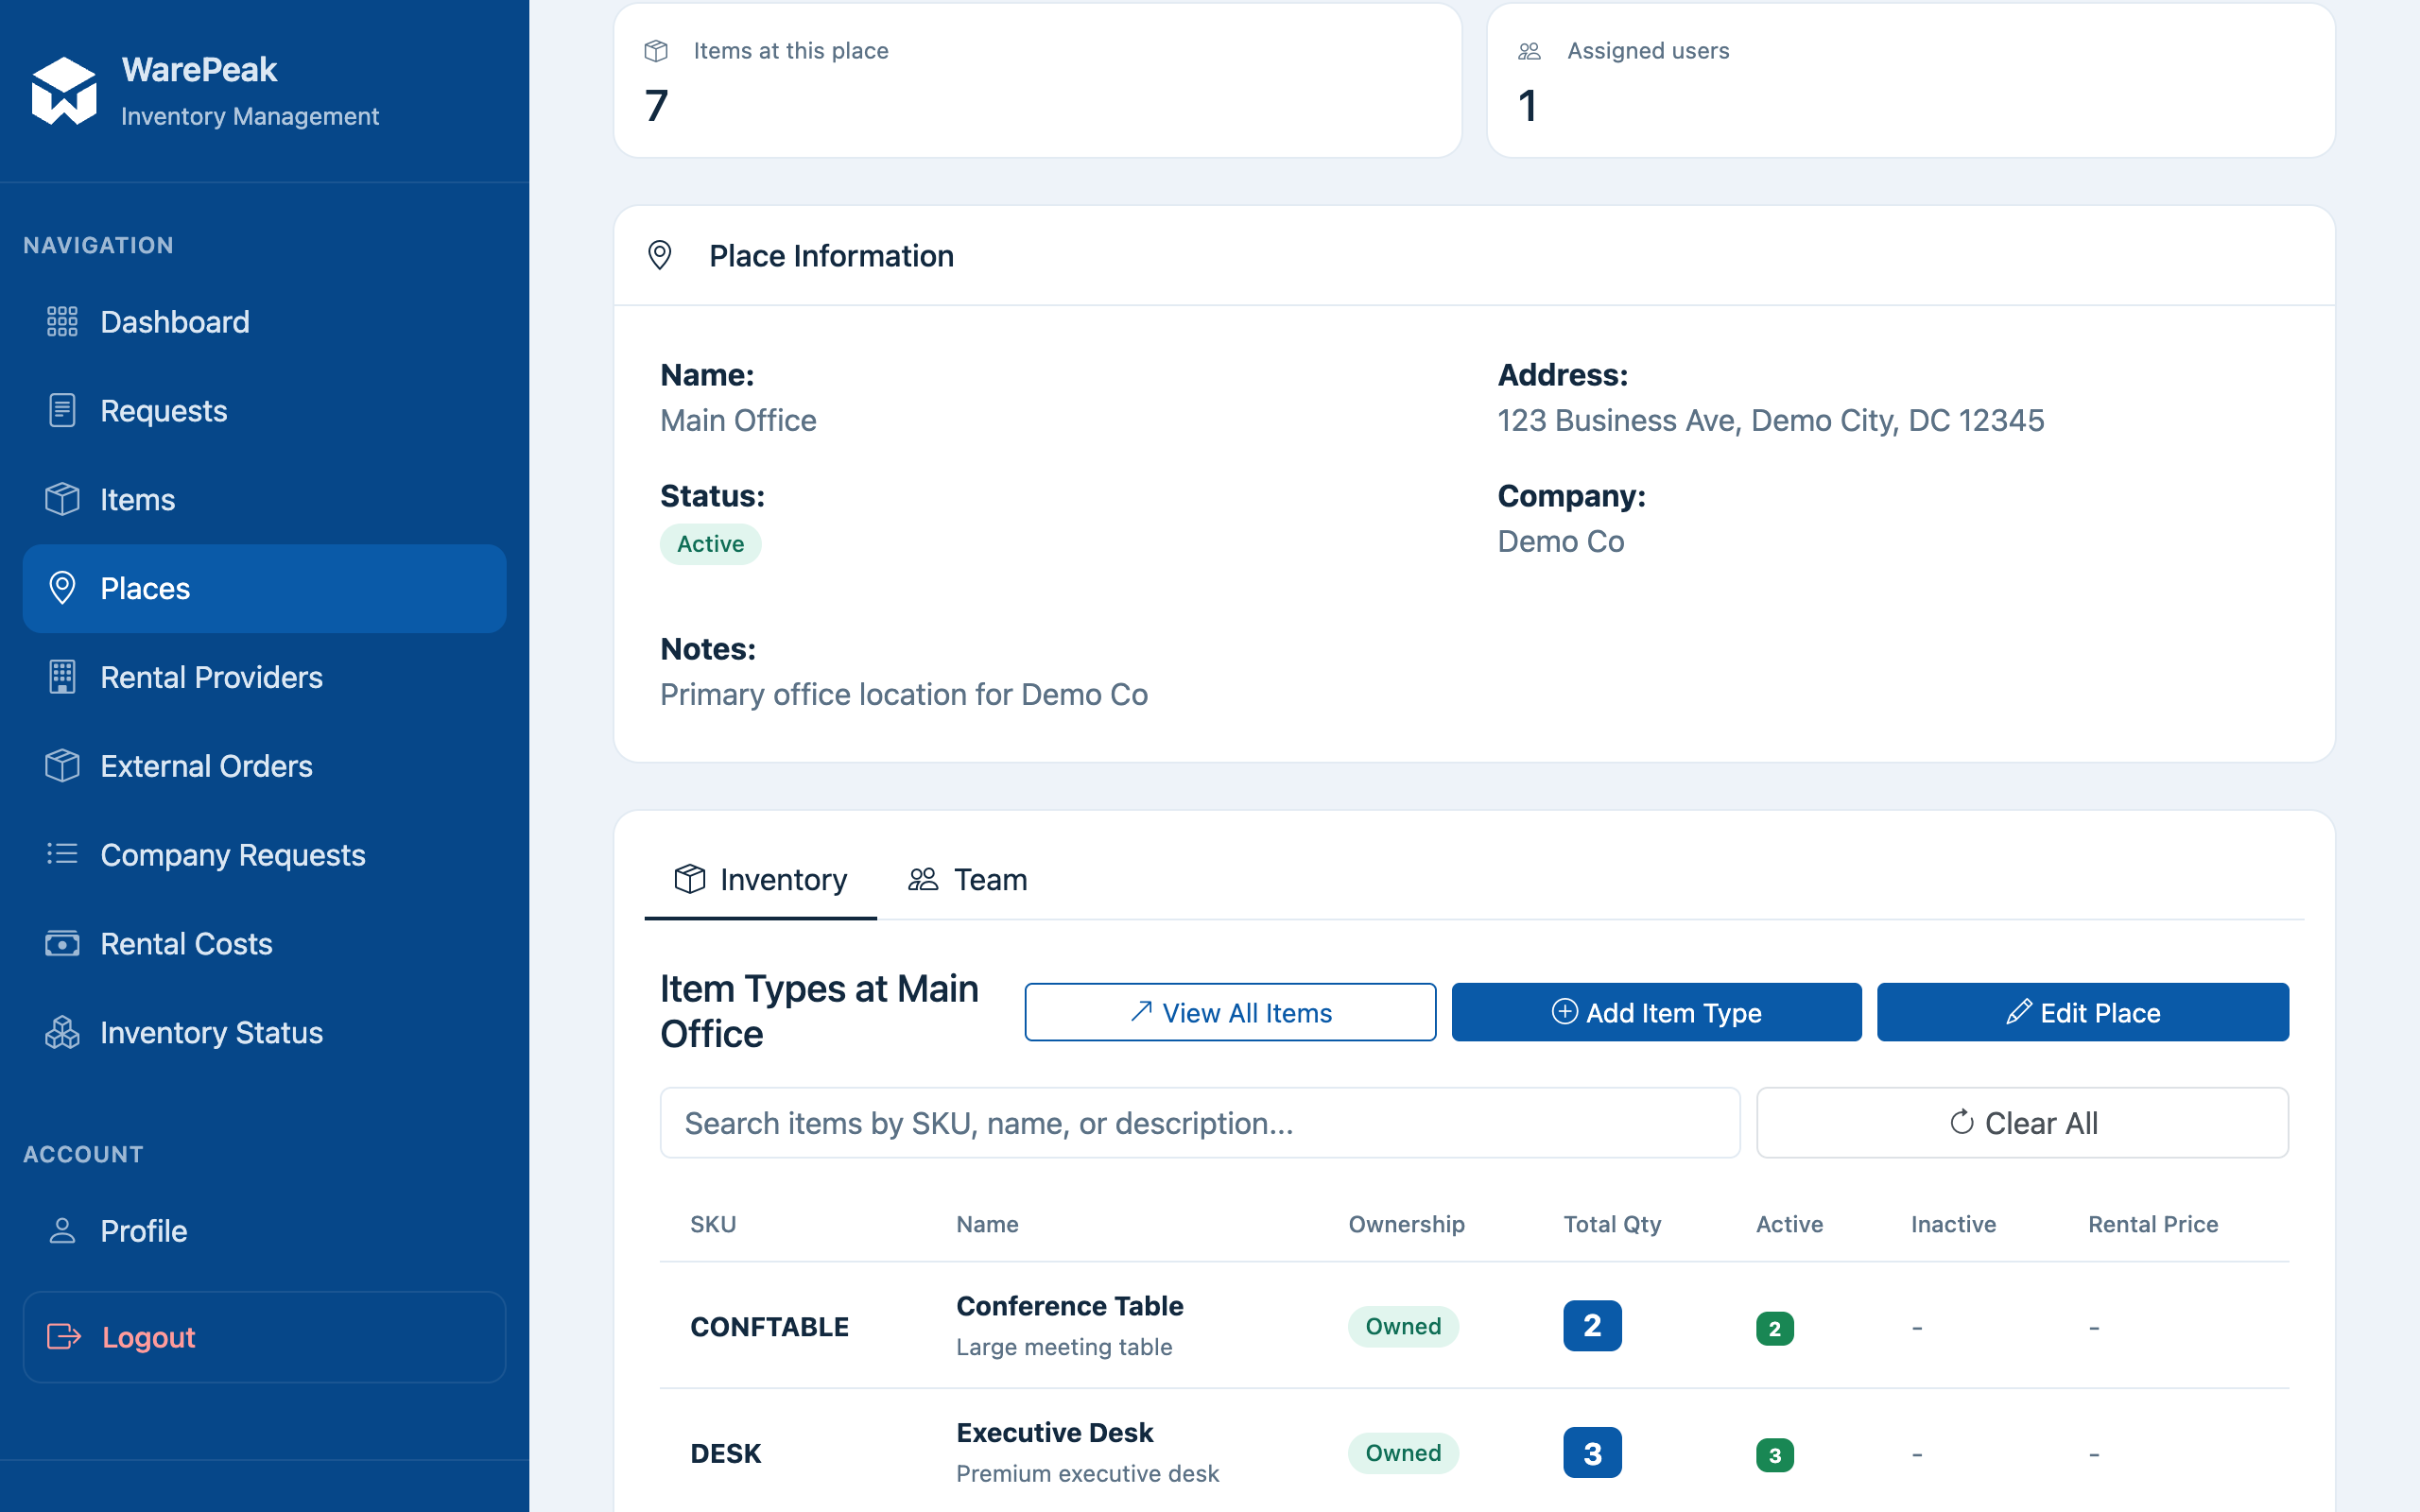Click the Executive Desk item name
2420x1512 pixels.
coord(1054,1432)
